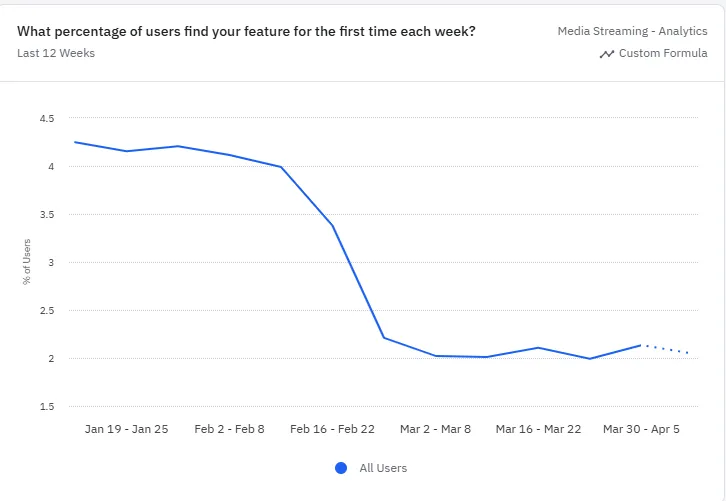Click the Feb 16 - Feb 22 axis label
This screenshot has height=501, width=726.
(x=332, y=429)
